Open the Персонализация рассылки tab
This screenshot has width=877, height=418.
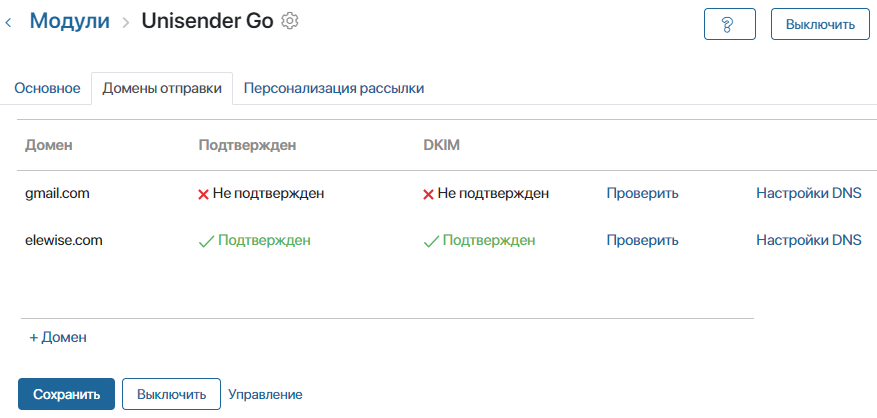(x=334, y=88)
